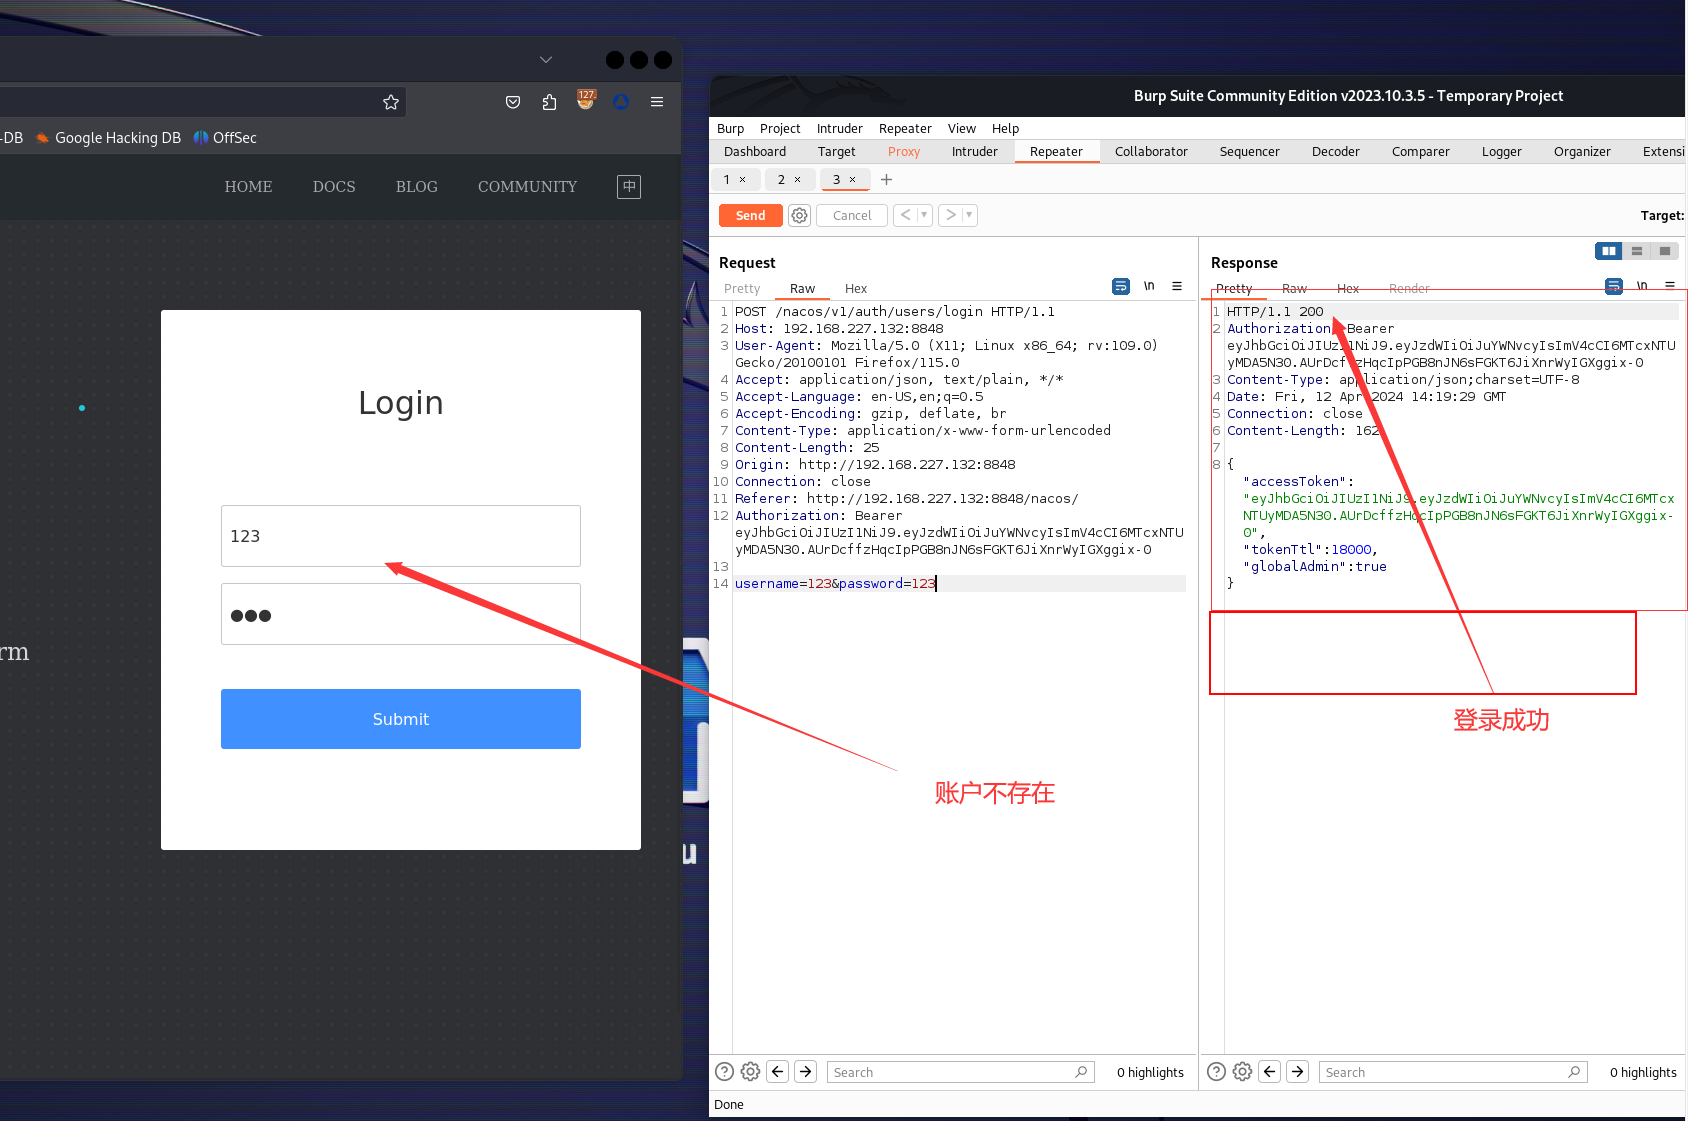Viewport: 1688px width, 1121px height.
Task: Show Response in Raw view
Action: point(1294,289)
